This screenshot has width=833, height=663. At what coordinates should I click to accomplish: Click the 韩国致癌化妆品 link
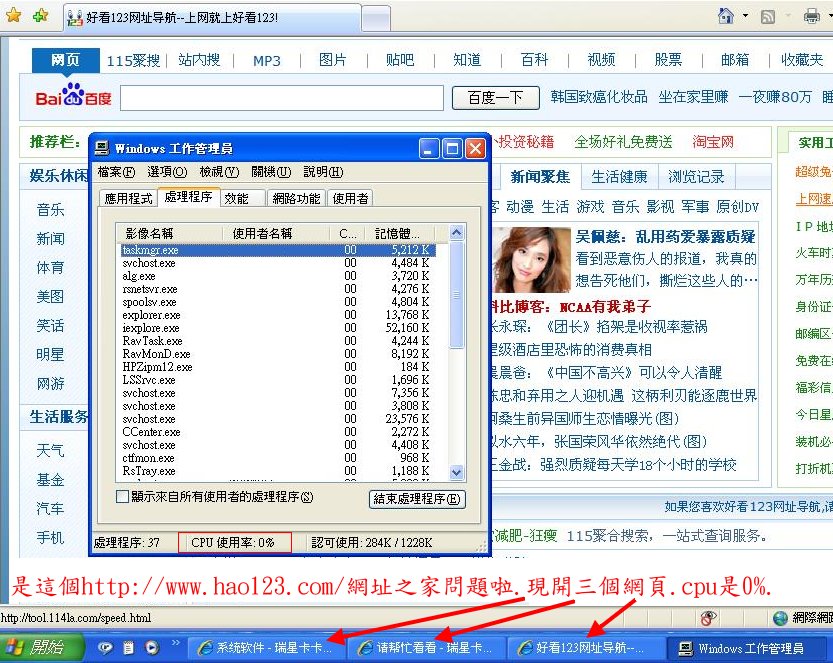pyautogui.click(x=599, y=97)
